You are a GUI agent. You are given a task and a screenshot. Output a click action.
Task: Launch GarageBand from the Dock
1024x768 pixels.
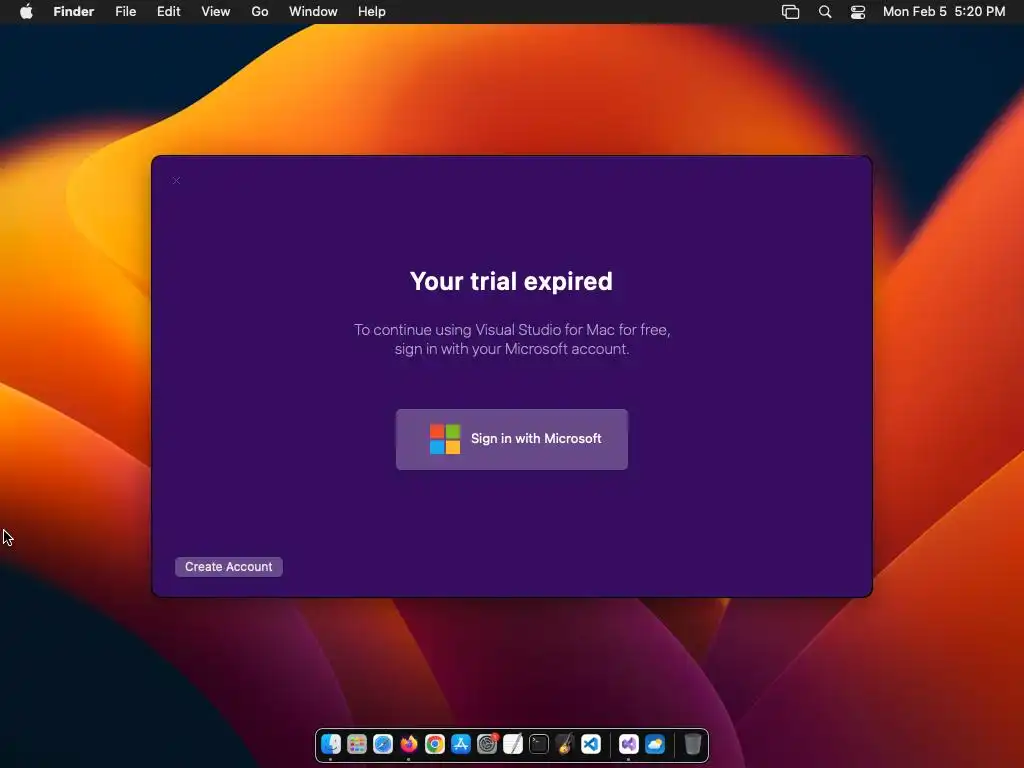pos(565,744)
